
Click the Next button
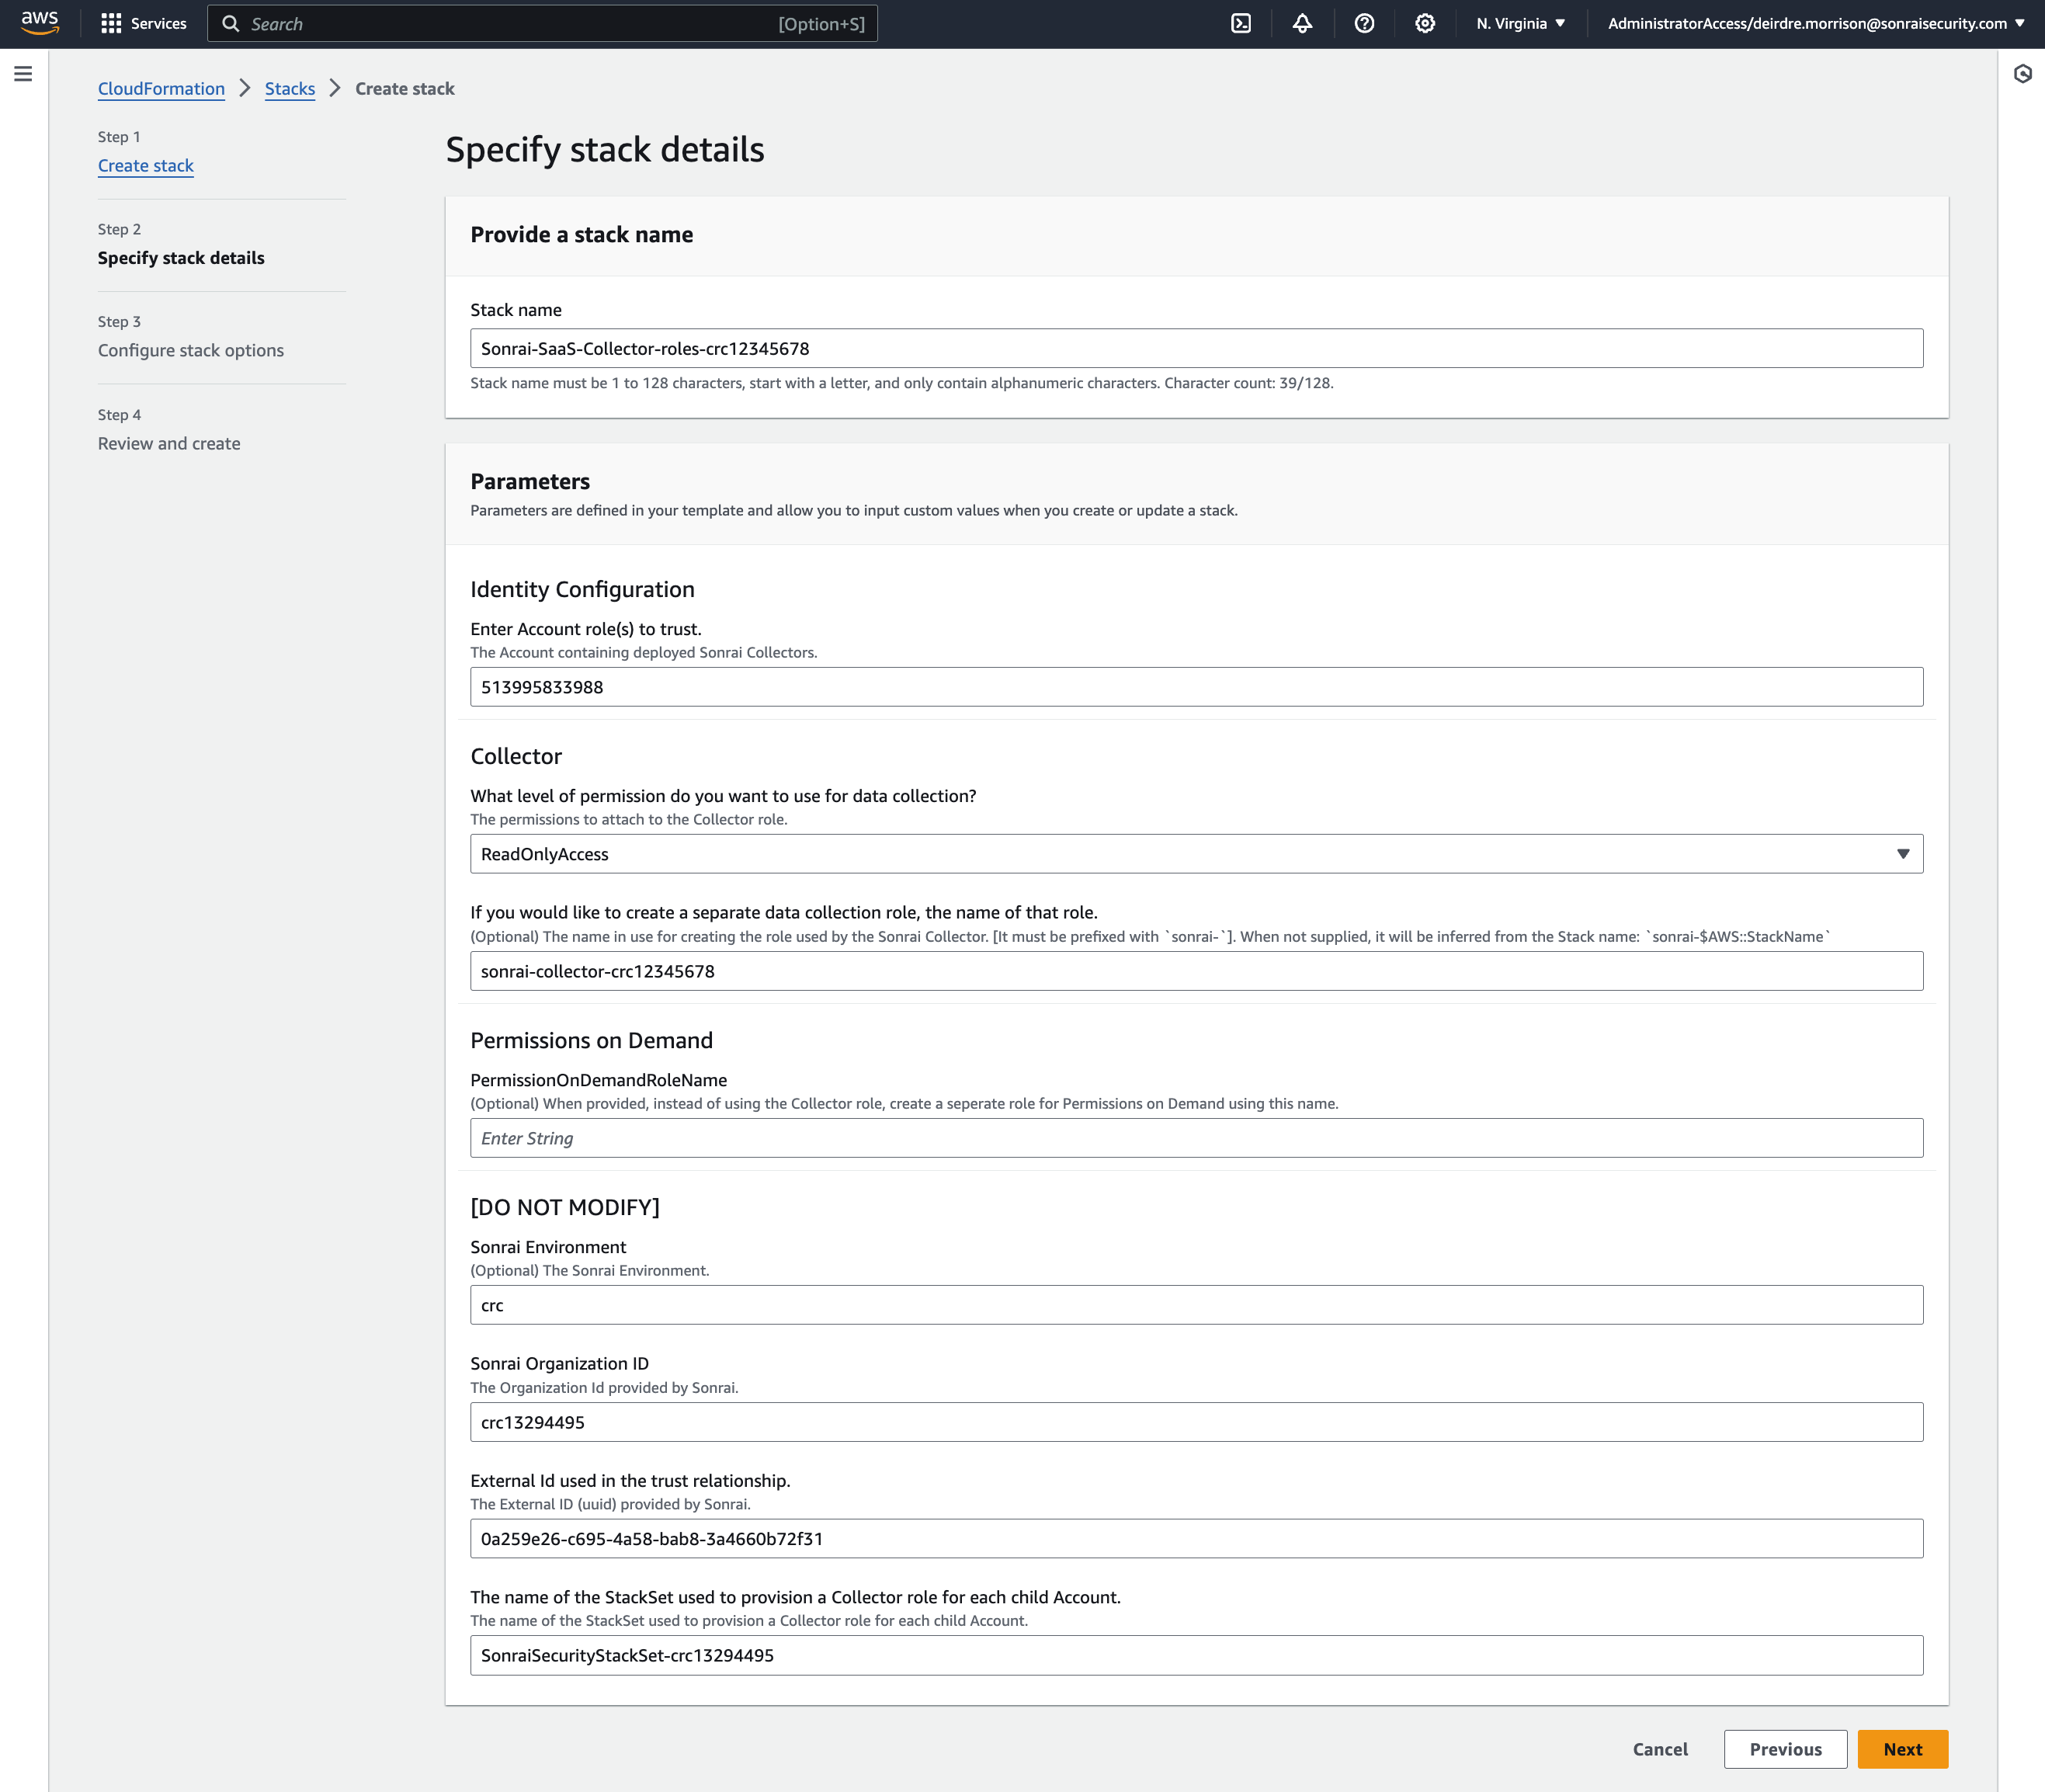1902,1749
